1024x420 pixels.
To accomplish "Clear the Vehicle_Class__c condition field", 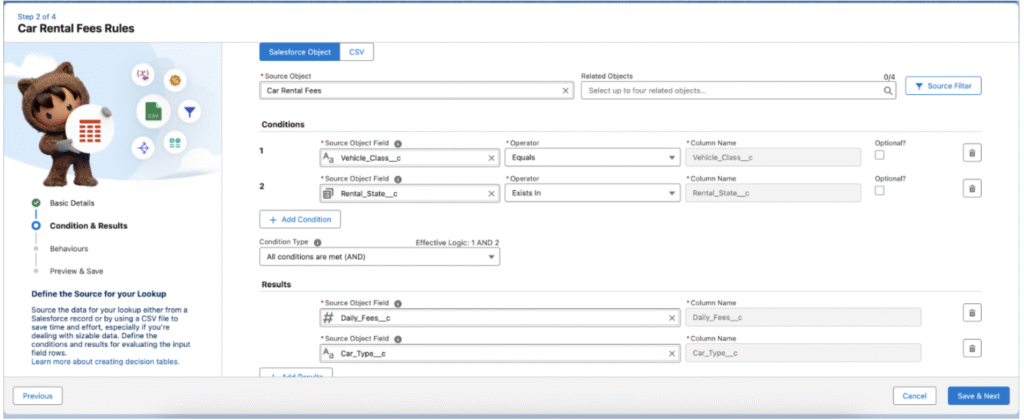I will 491,157.
